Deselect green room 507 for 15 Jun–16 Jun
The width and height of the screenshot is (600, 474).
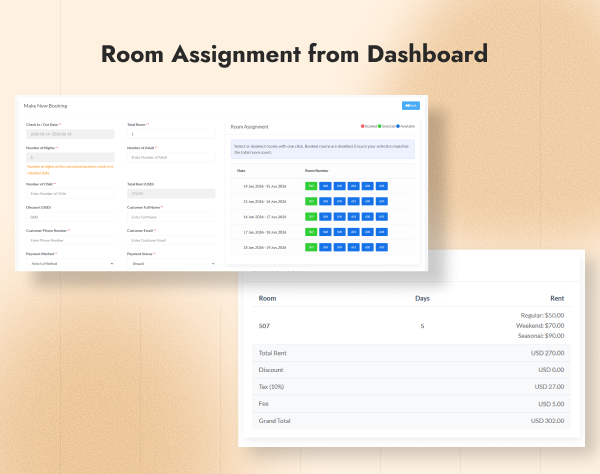(x=311, y=201)
